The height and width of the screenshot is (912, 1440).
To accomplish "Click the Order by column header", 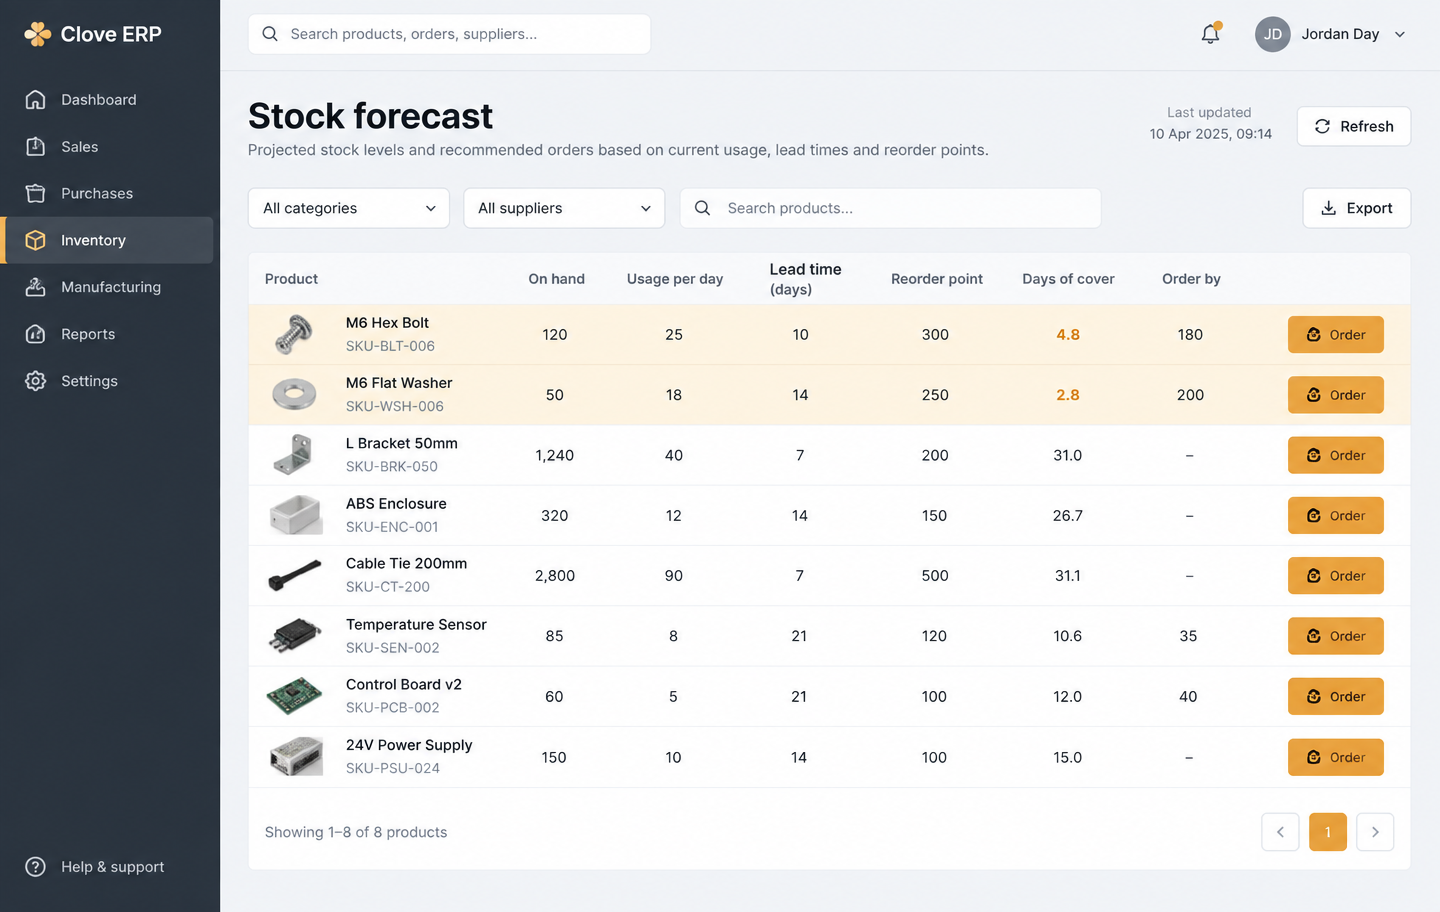I will [1191, 279].
